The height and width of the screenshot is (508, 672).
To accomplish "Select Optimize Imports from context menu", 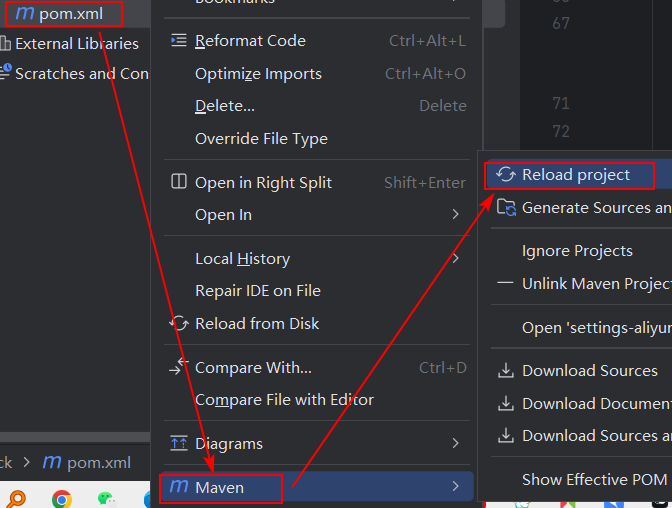I will tap(258, 74).
